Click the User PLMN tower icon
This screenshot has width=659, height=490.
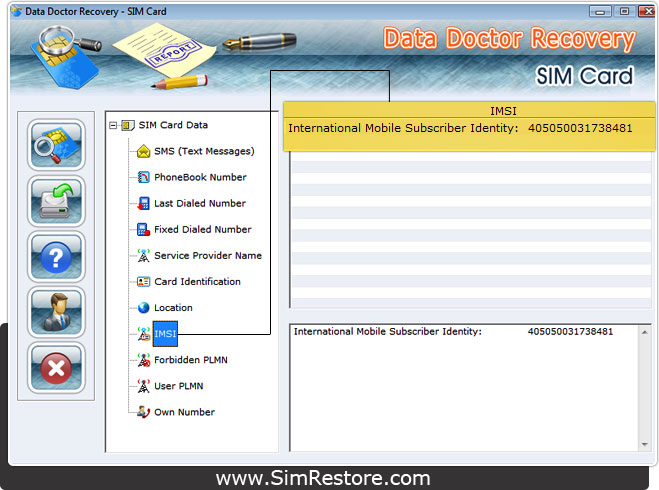[143, 386]
